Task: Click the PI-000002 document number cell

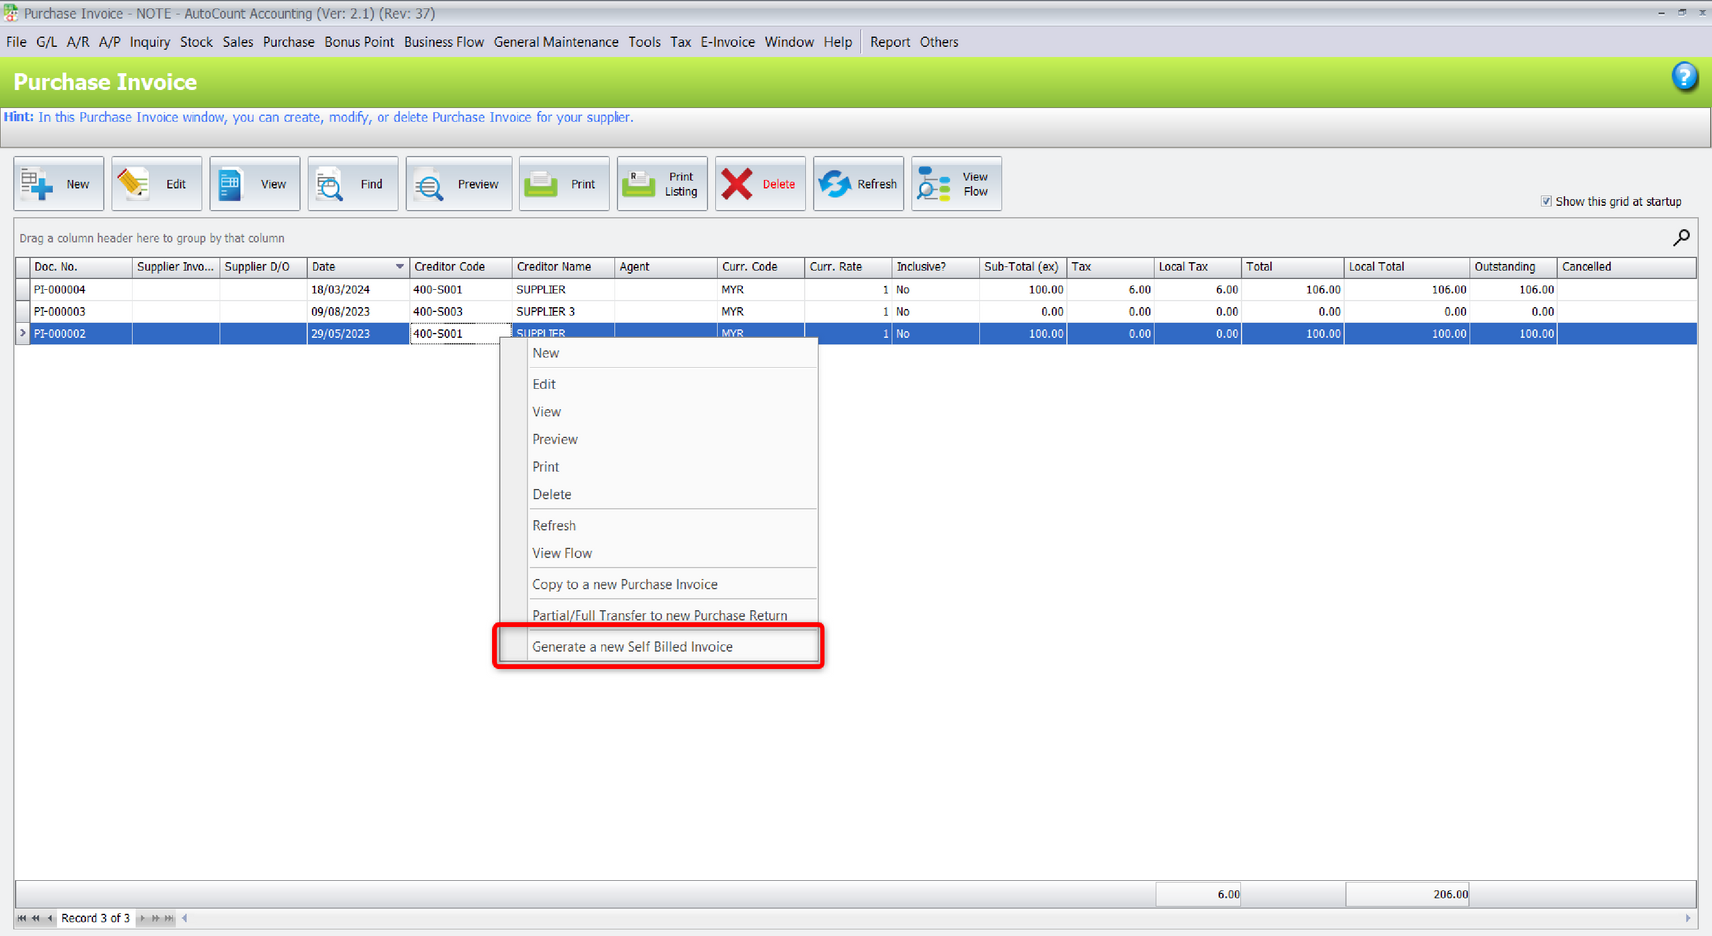Action: (x=81, y=333)
